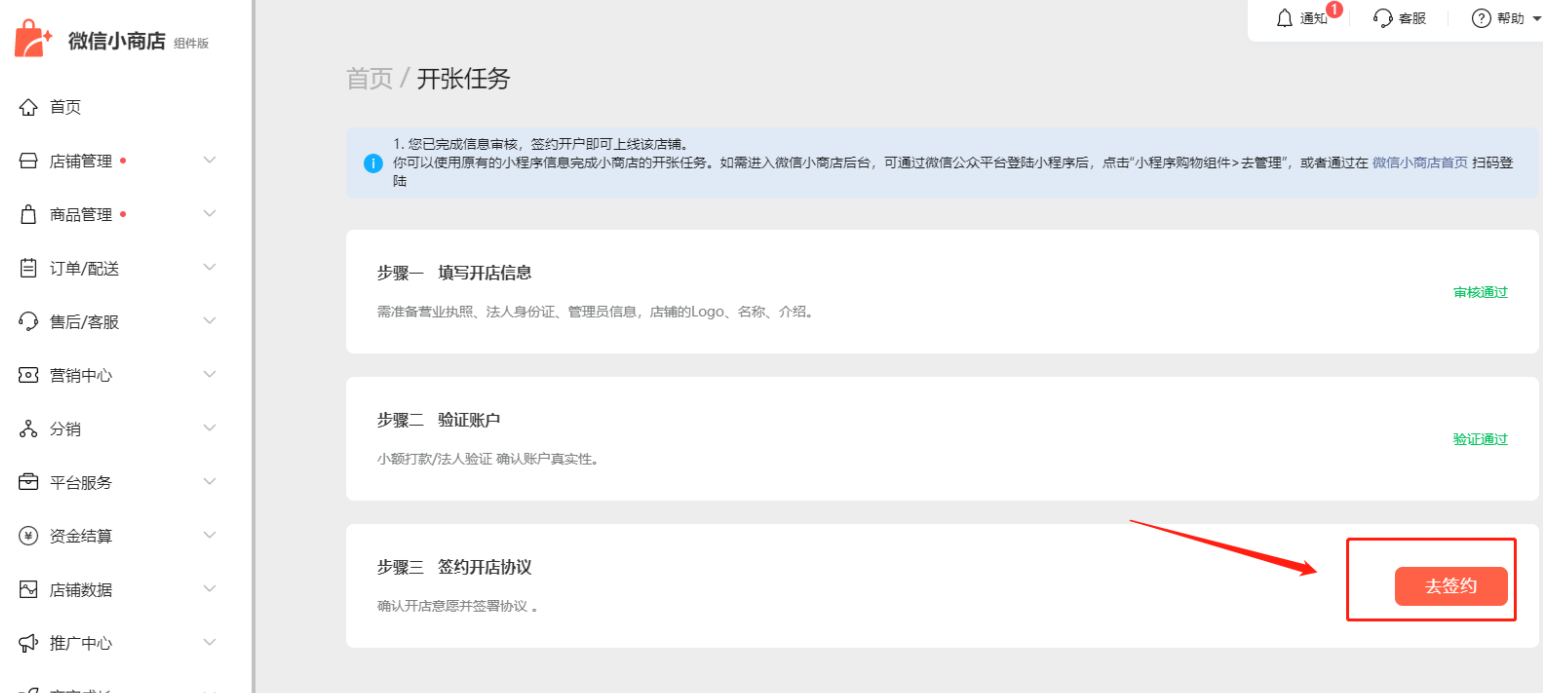Expand the 订单/配送 menu chevron
The width and height of the screenshot is (1543, 693).
coord(209,267)
